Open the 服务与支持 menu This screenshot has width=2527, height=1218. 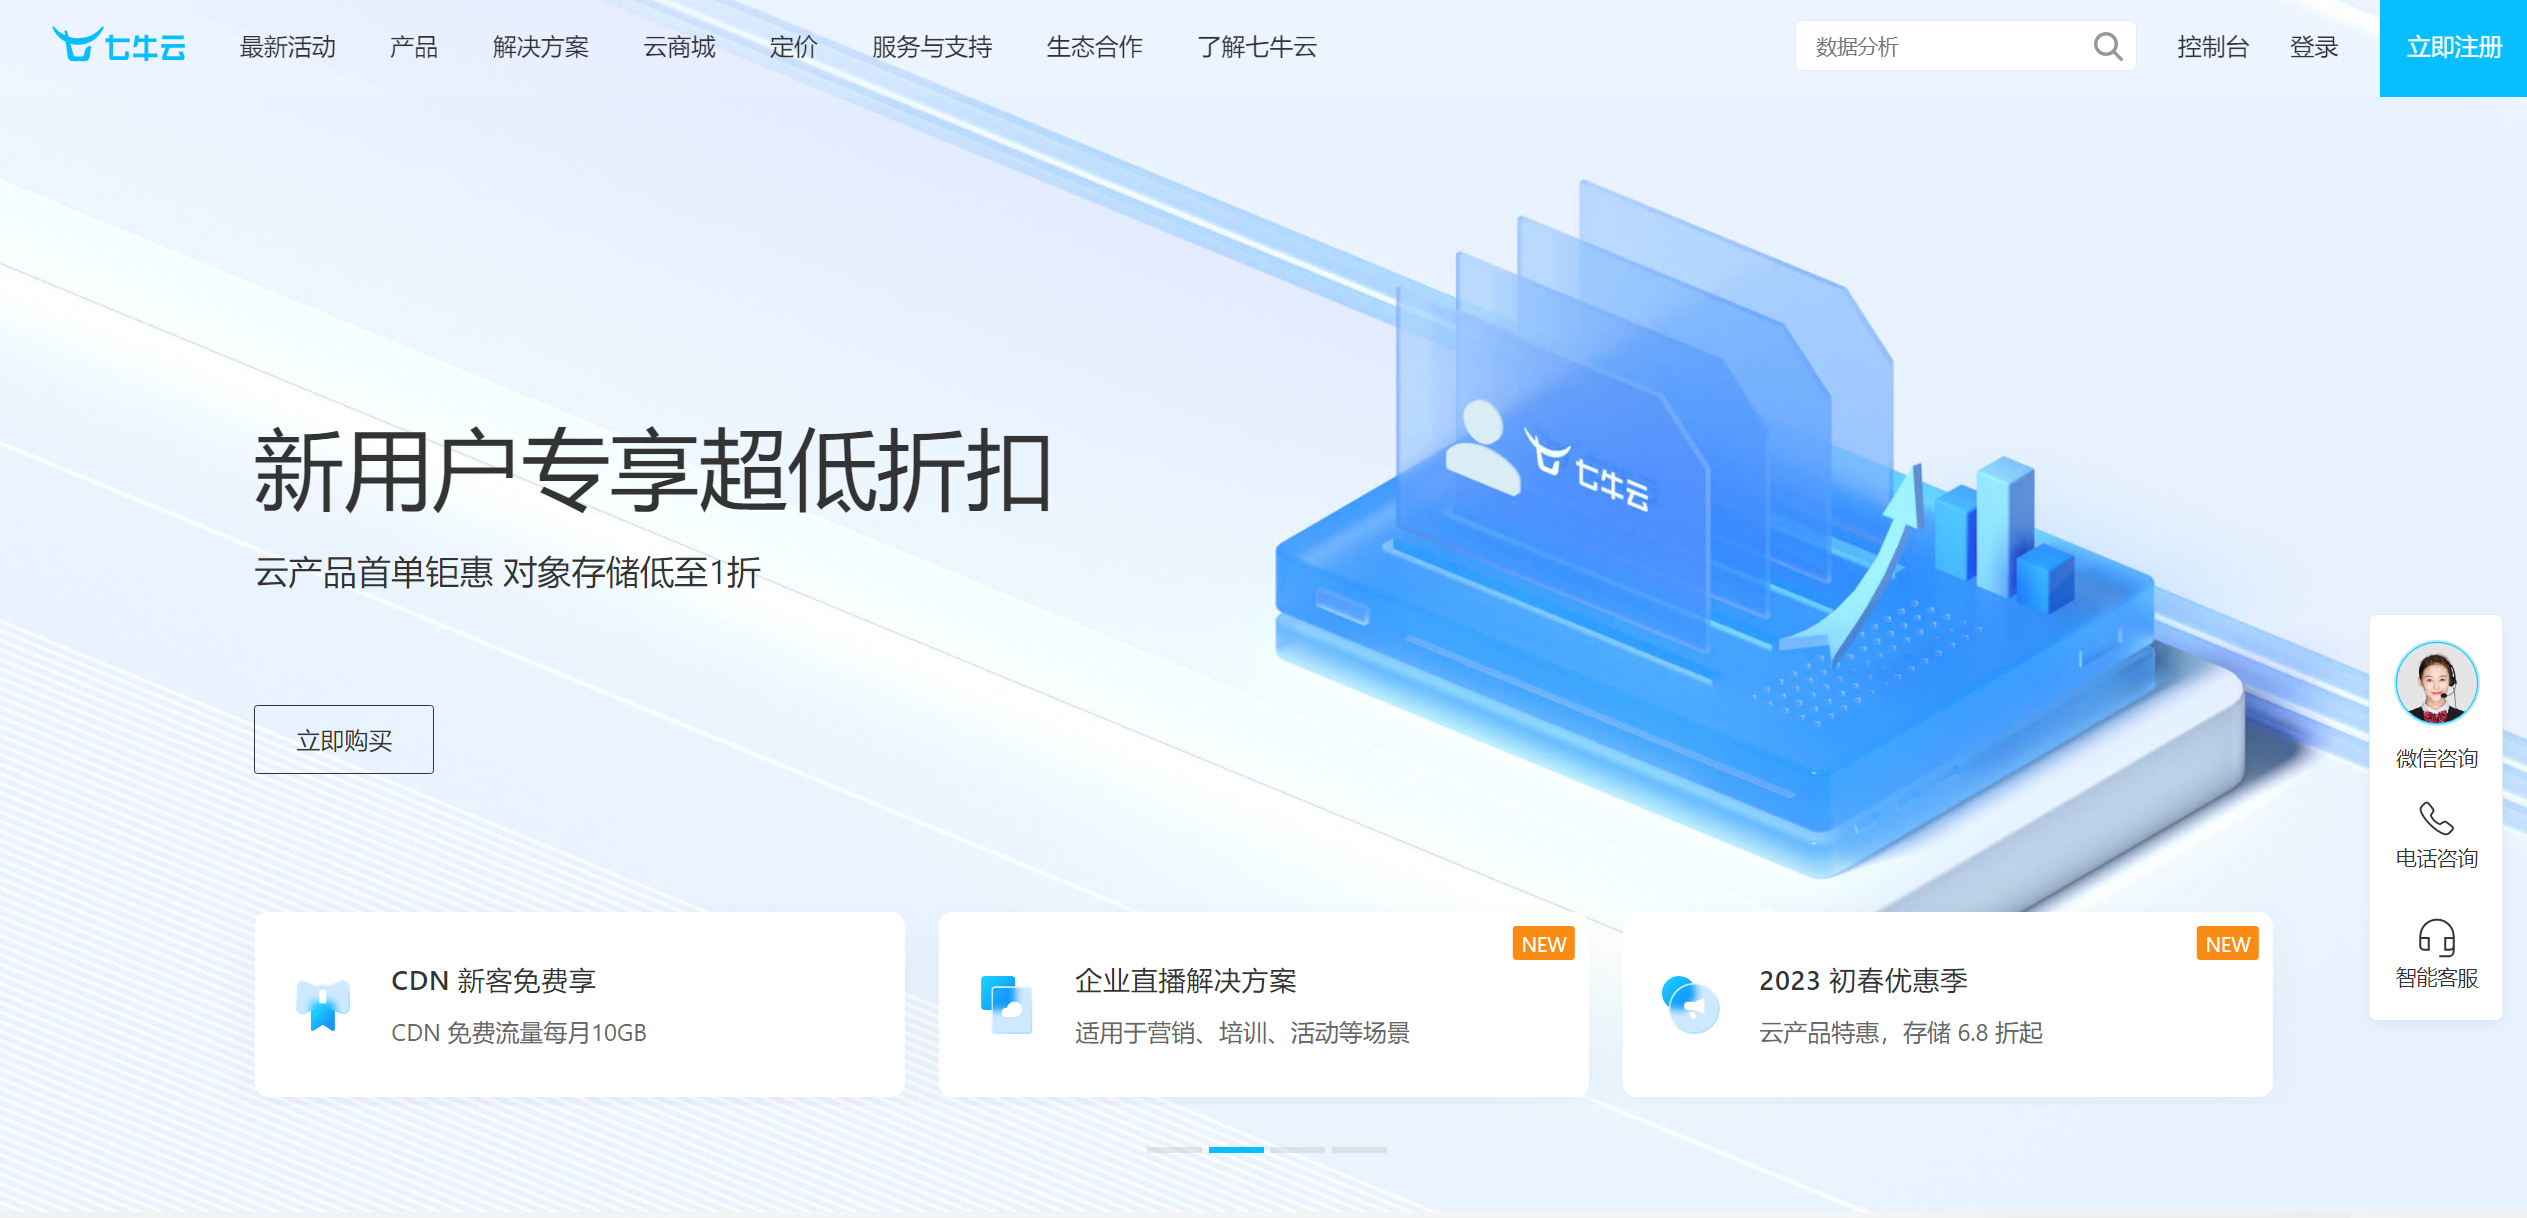click(x=932, y=47)
